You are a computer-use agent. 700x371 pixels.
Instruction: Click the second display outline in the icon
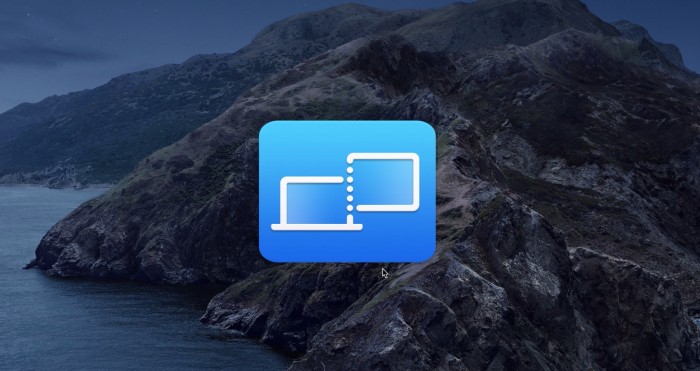(383, 182)
